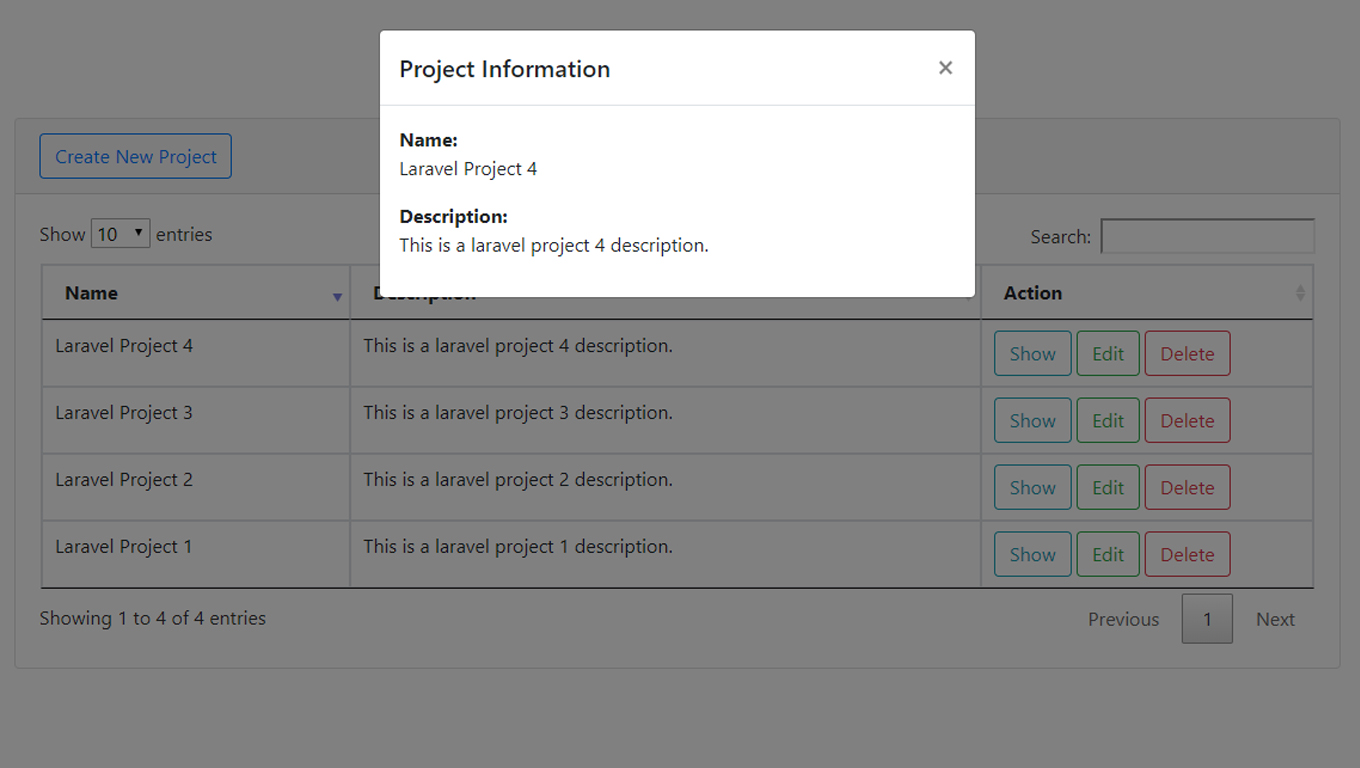Screen dimensions: 1360x768
Task: Select the modal description text
Action: pyautogui.click(x=554, y=245)
